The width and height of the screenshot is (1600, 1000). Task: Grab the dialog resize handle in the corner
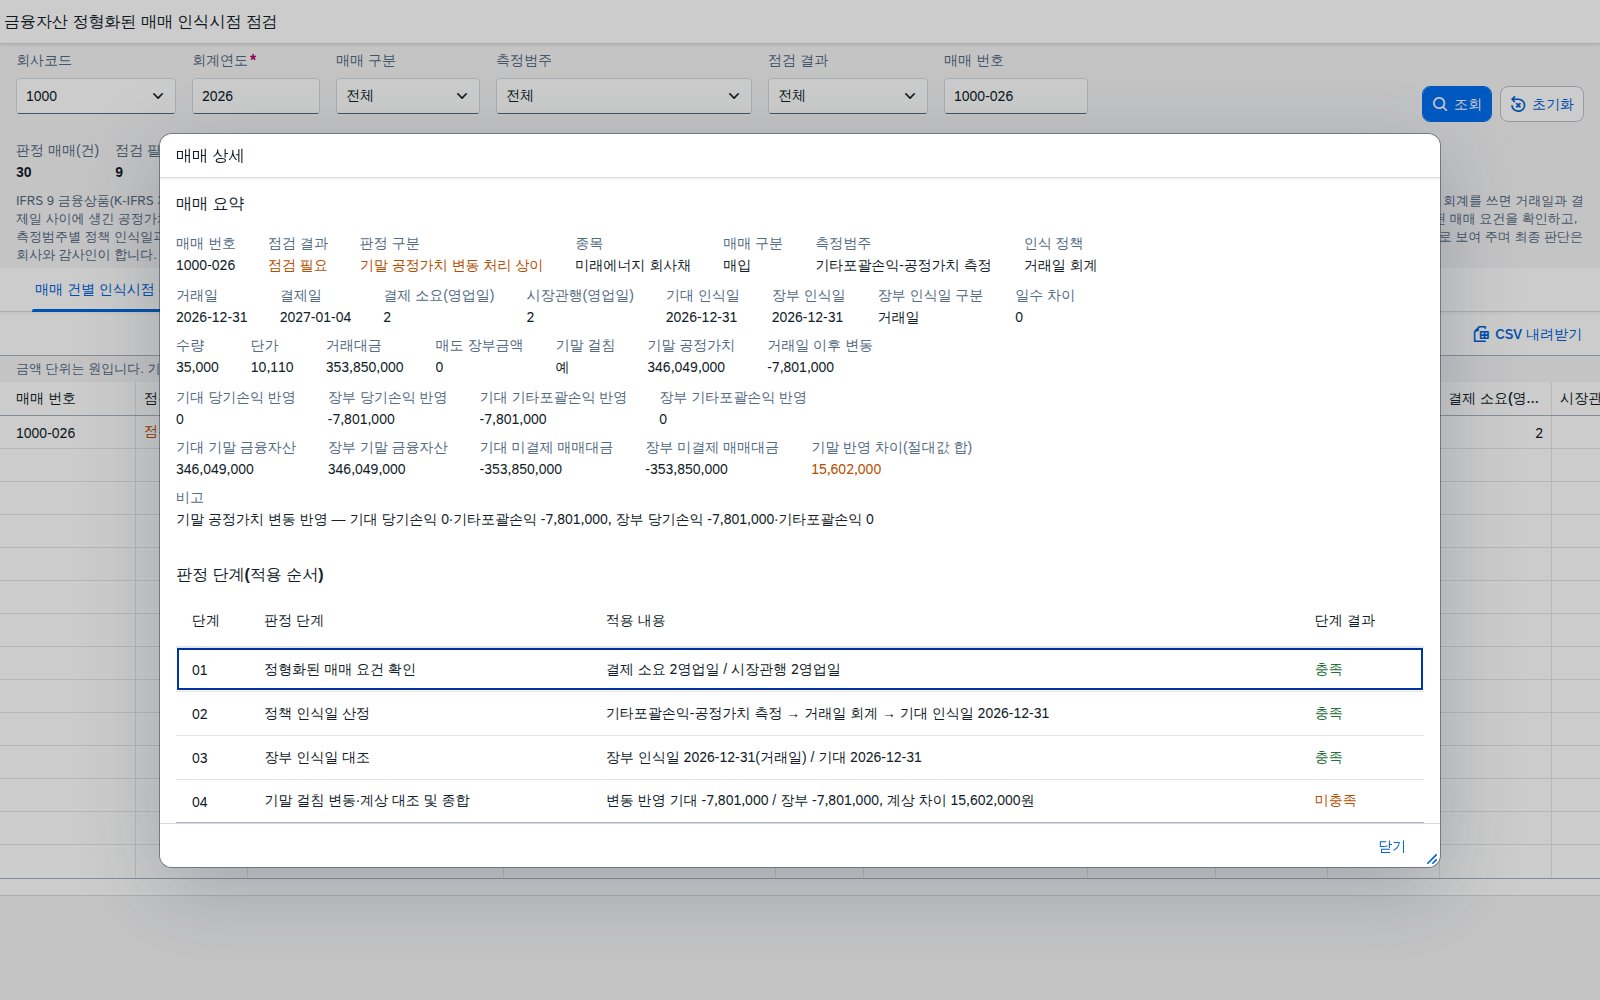click(1432, 859)
